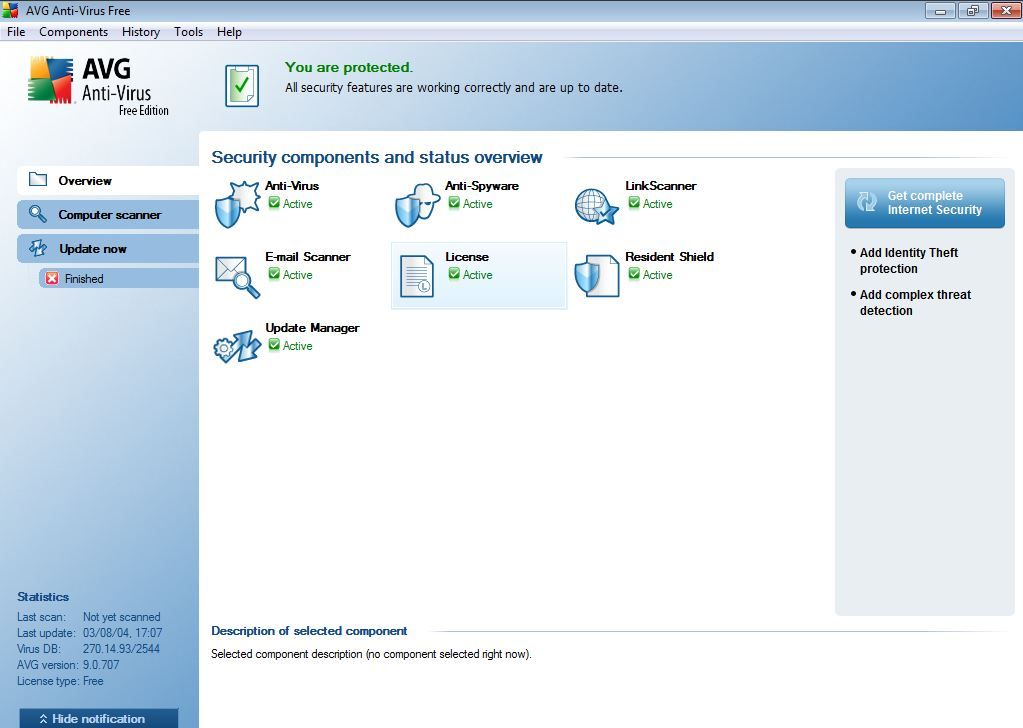Open the Components dropdown menu
1023x728 pixels.
73,32
